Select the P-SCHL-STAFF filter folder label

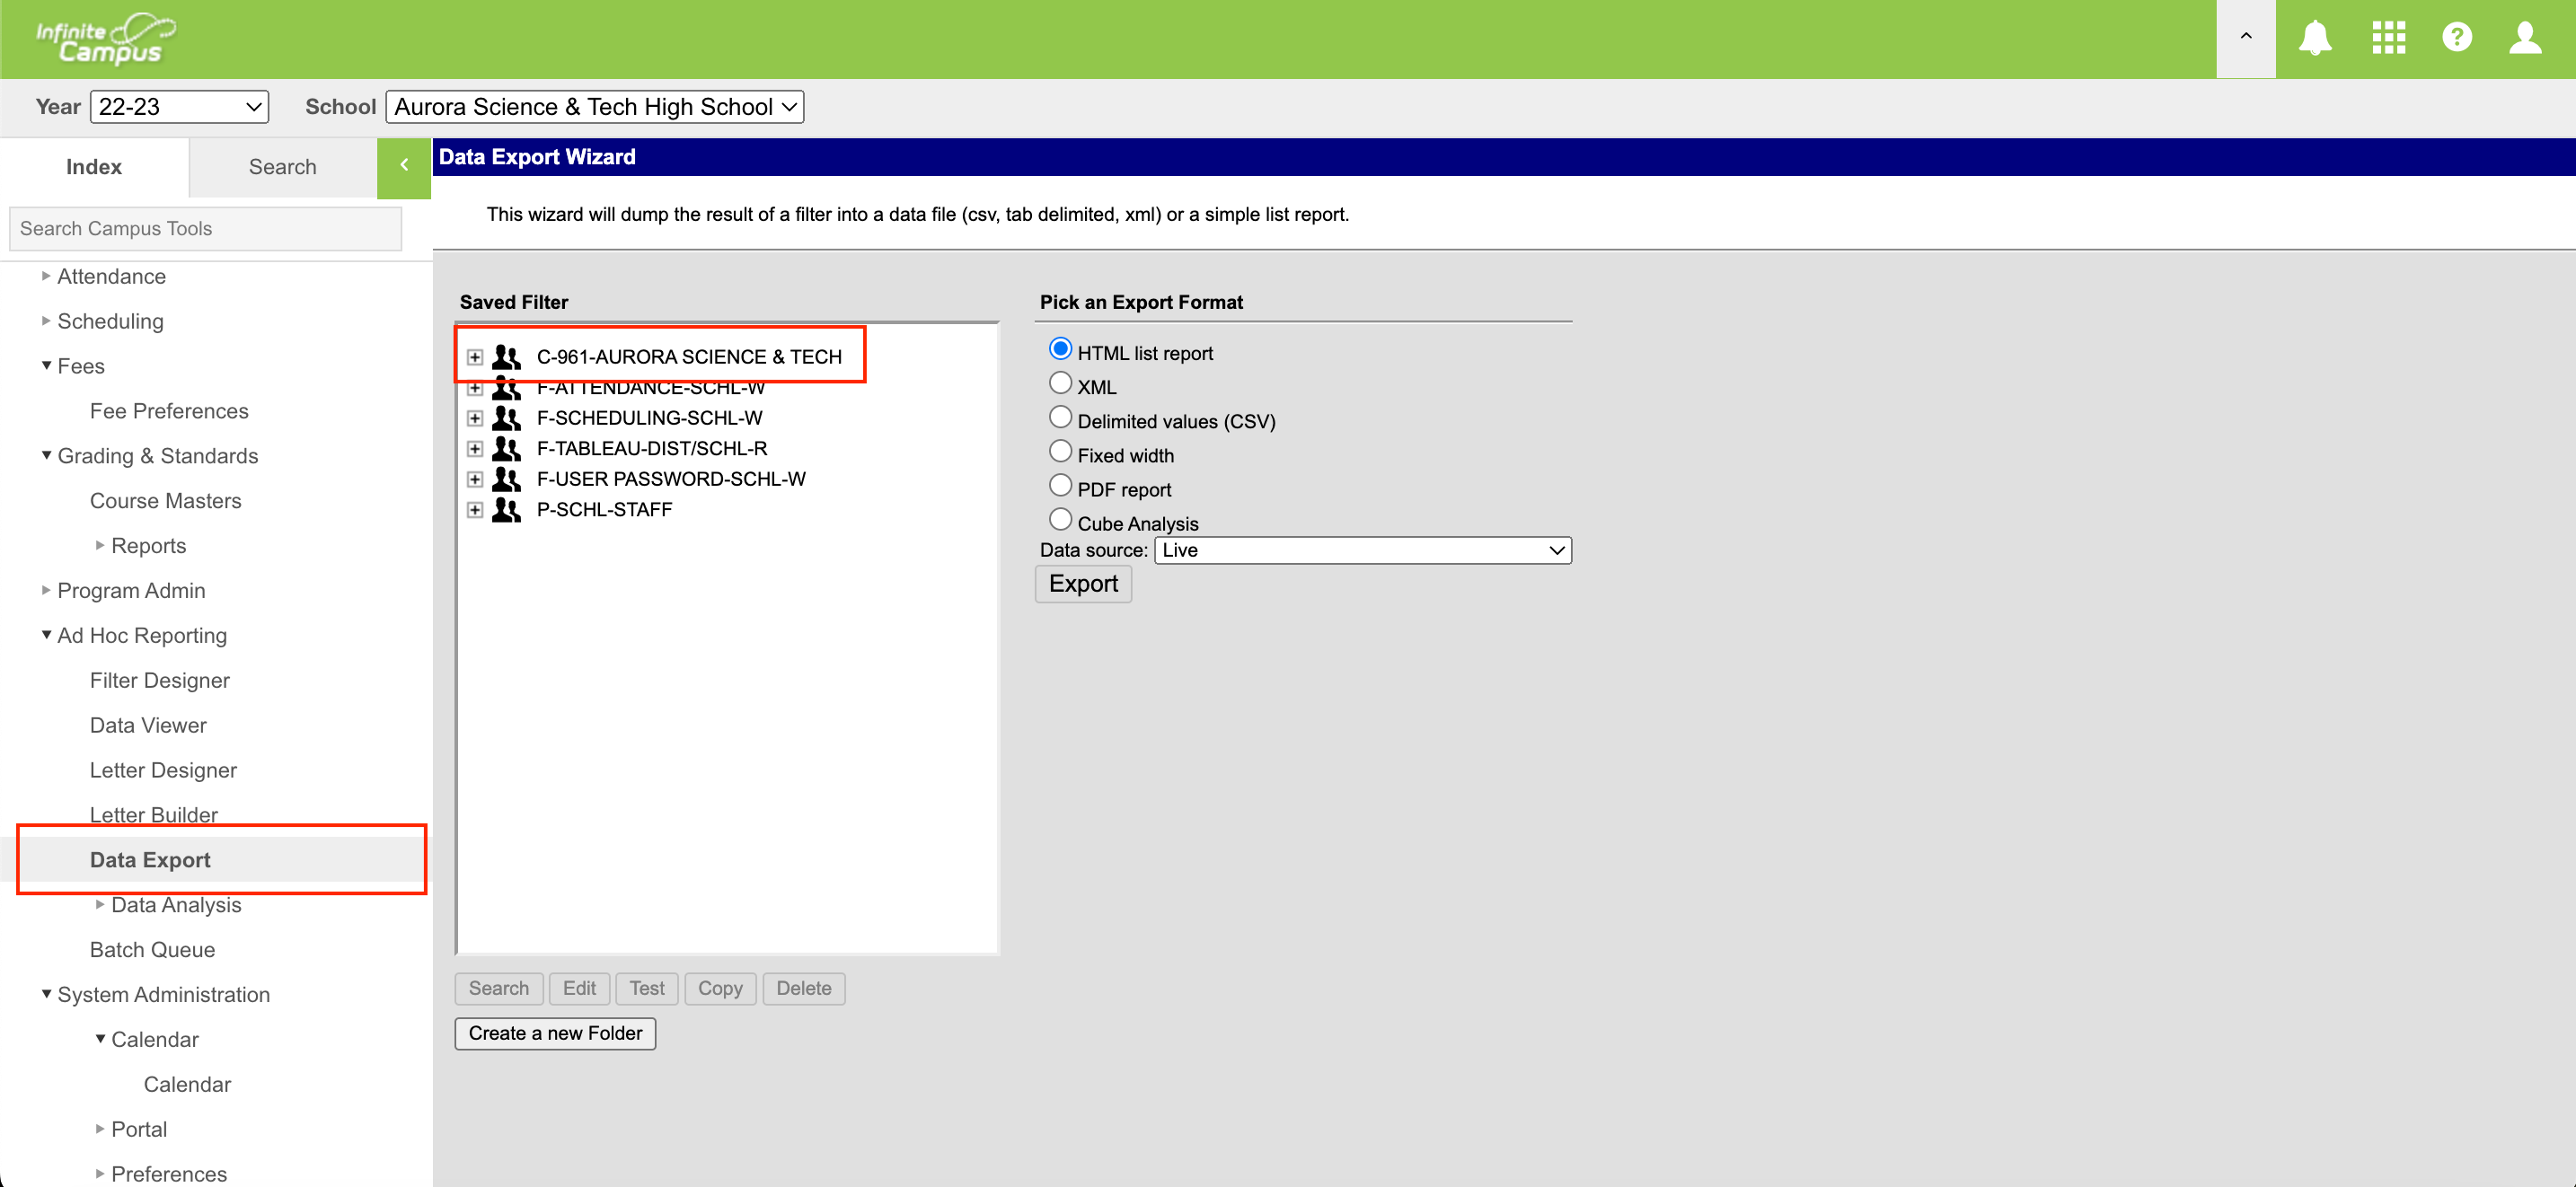(604, 510)
